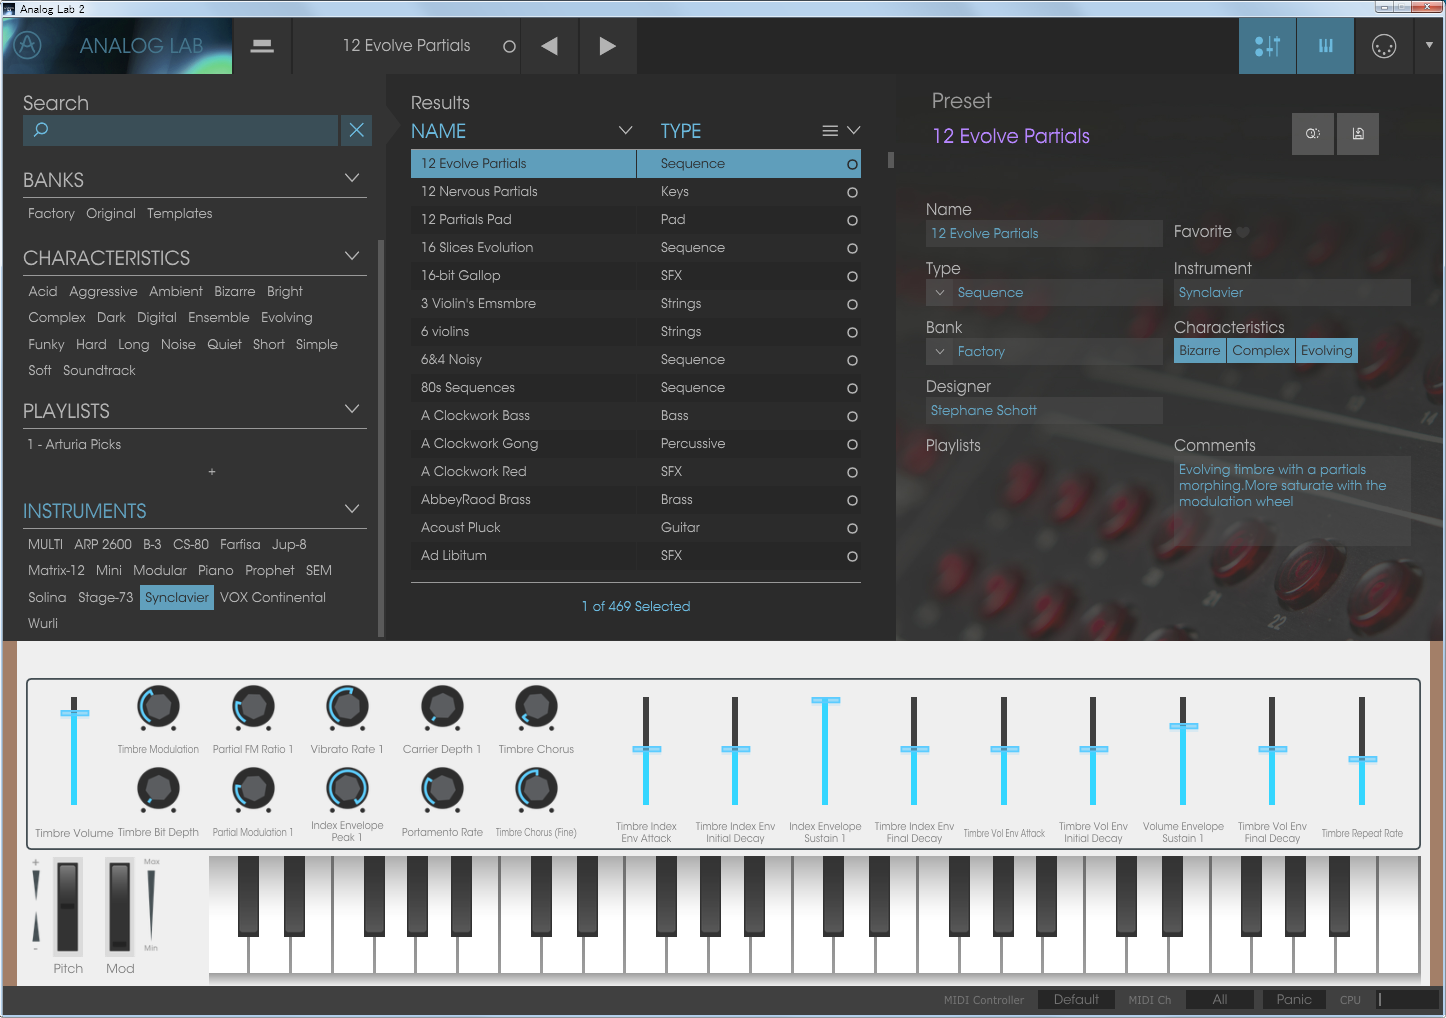Toggle favorite circle for A Clockwork Bass
Image resolution: width=1446 pixels, height=1018 pixels.
[852, 416]
